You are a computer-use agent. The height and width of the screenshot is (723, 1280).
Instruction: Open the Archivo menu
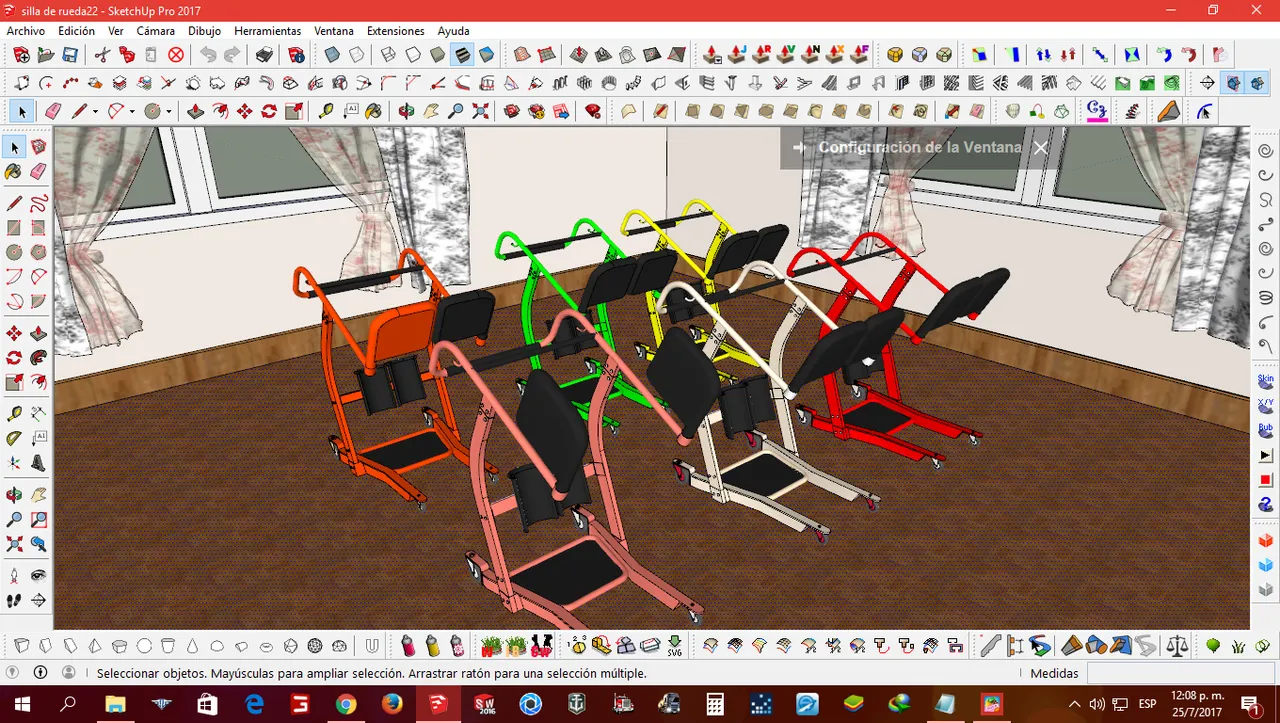[x=26, y=31]
